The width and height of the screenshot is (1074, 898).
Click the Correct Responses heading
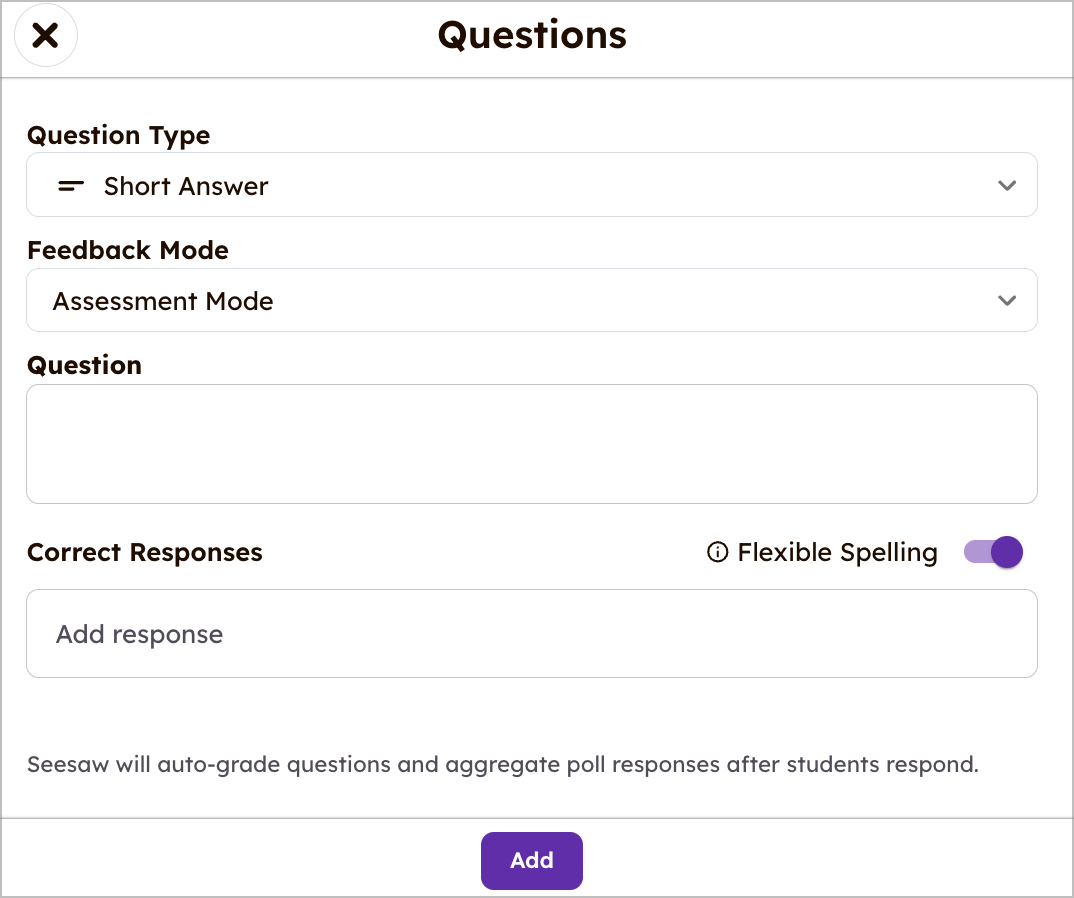(145, 552)
